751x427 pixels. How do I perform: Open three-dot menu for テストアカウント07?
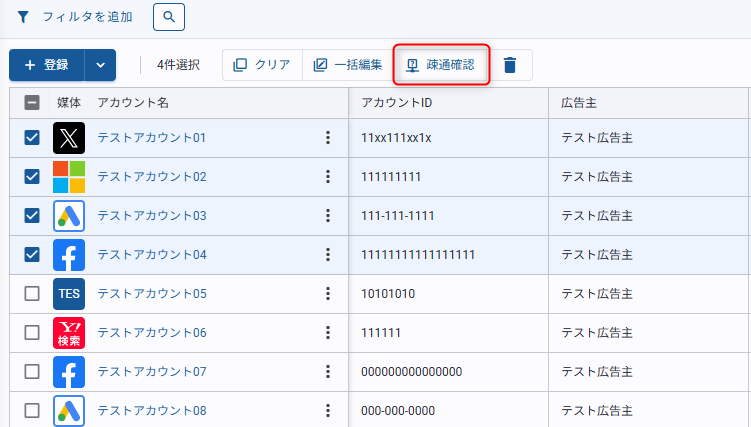point(327,372)
